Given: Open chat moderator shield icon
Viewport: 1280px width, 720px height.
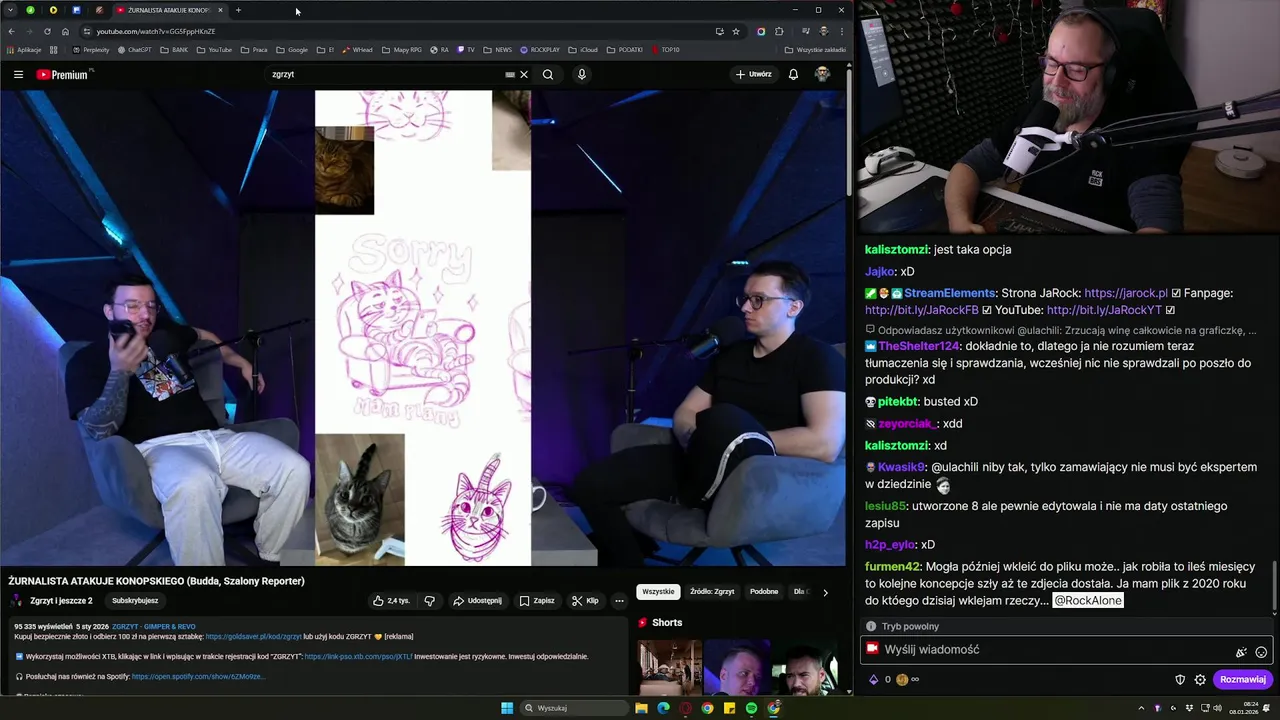Looking at the screenshot, I should [1180, 680].
